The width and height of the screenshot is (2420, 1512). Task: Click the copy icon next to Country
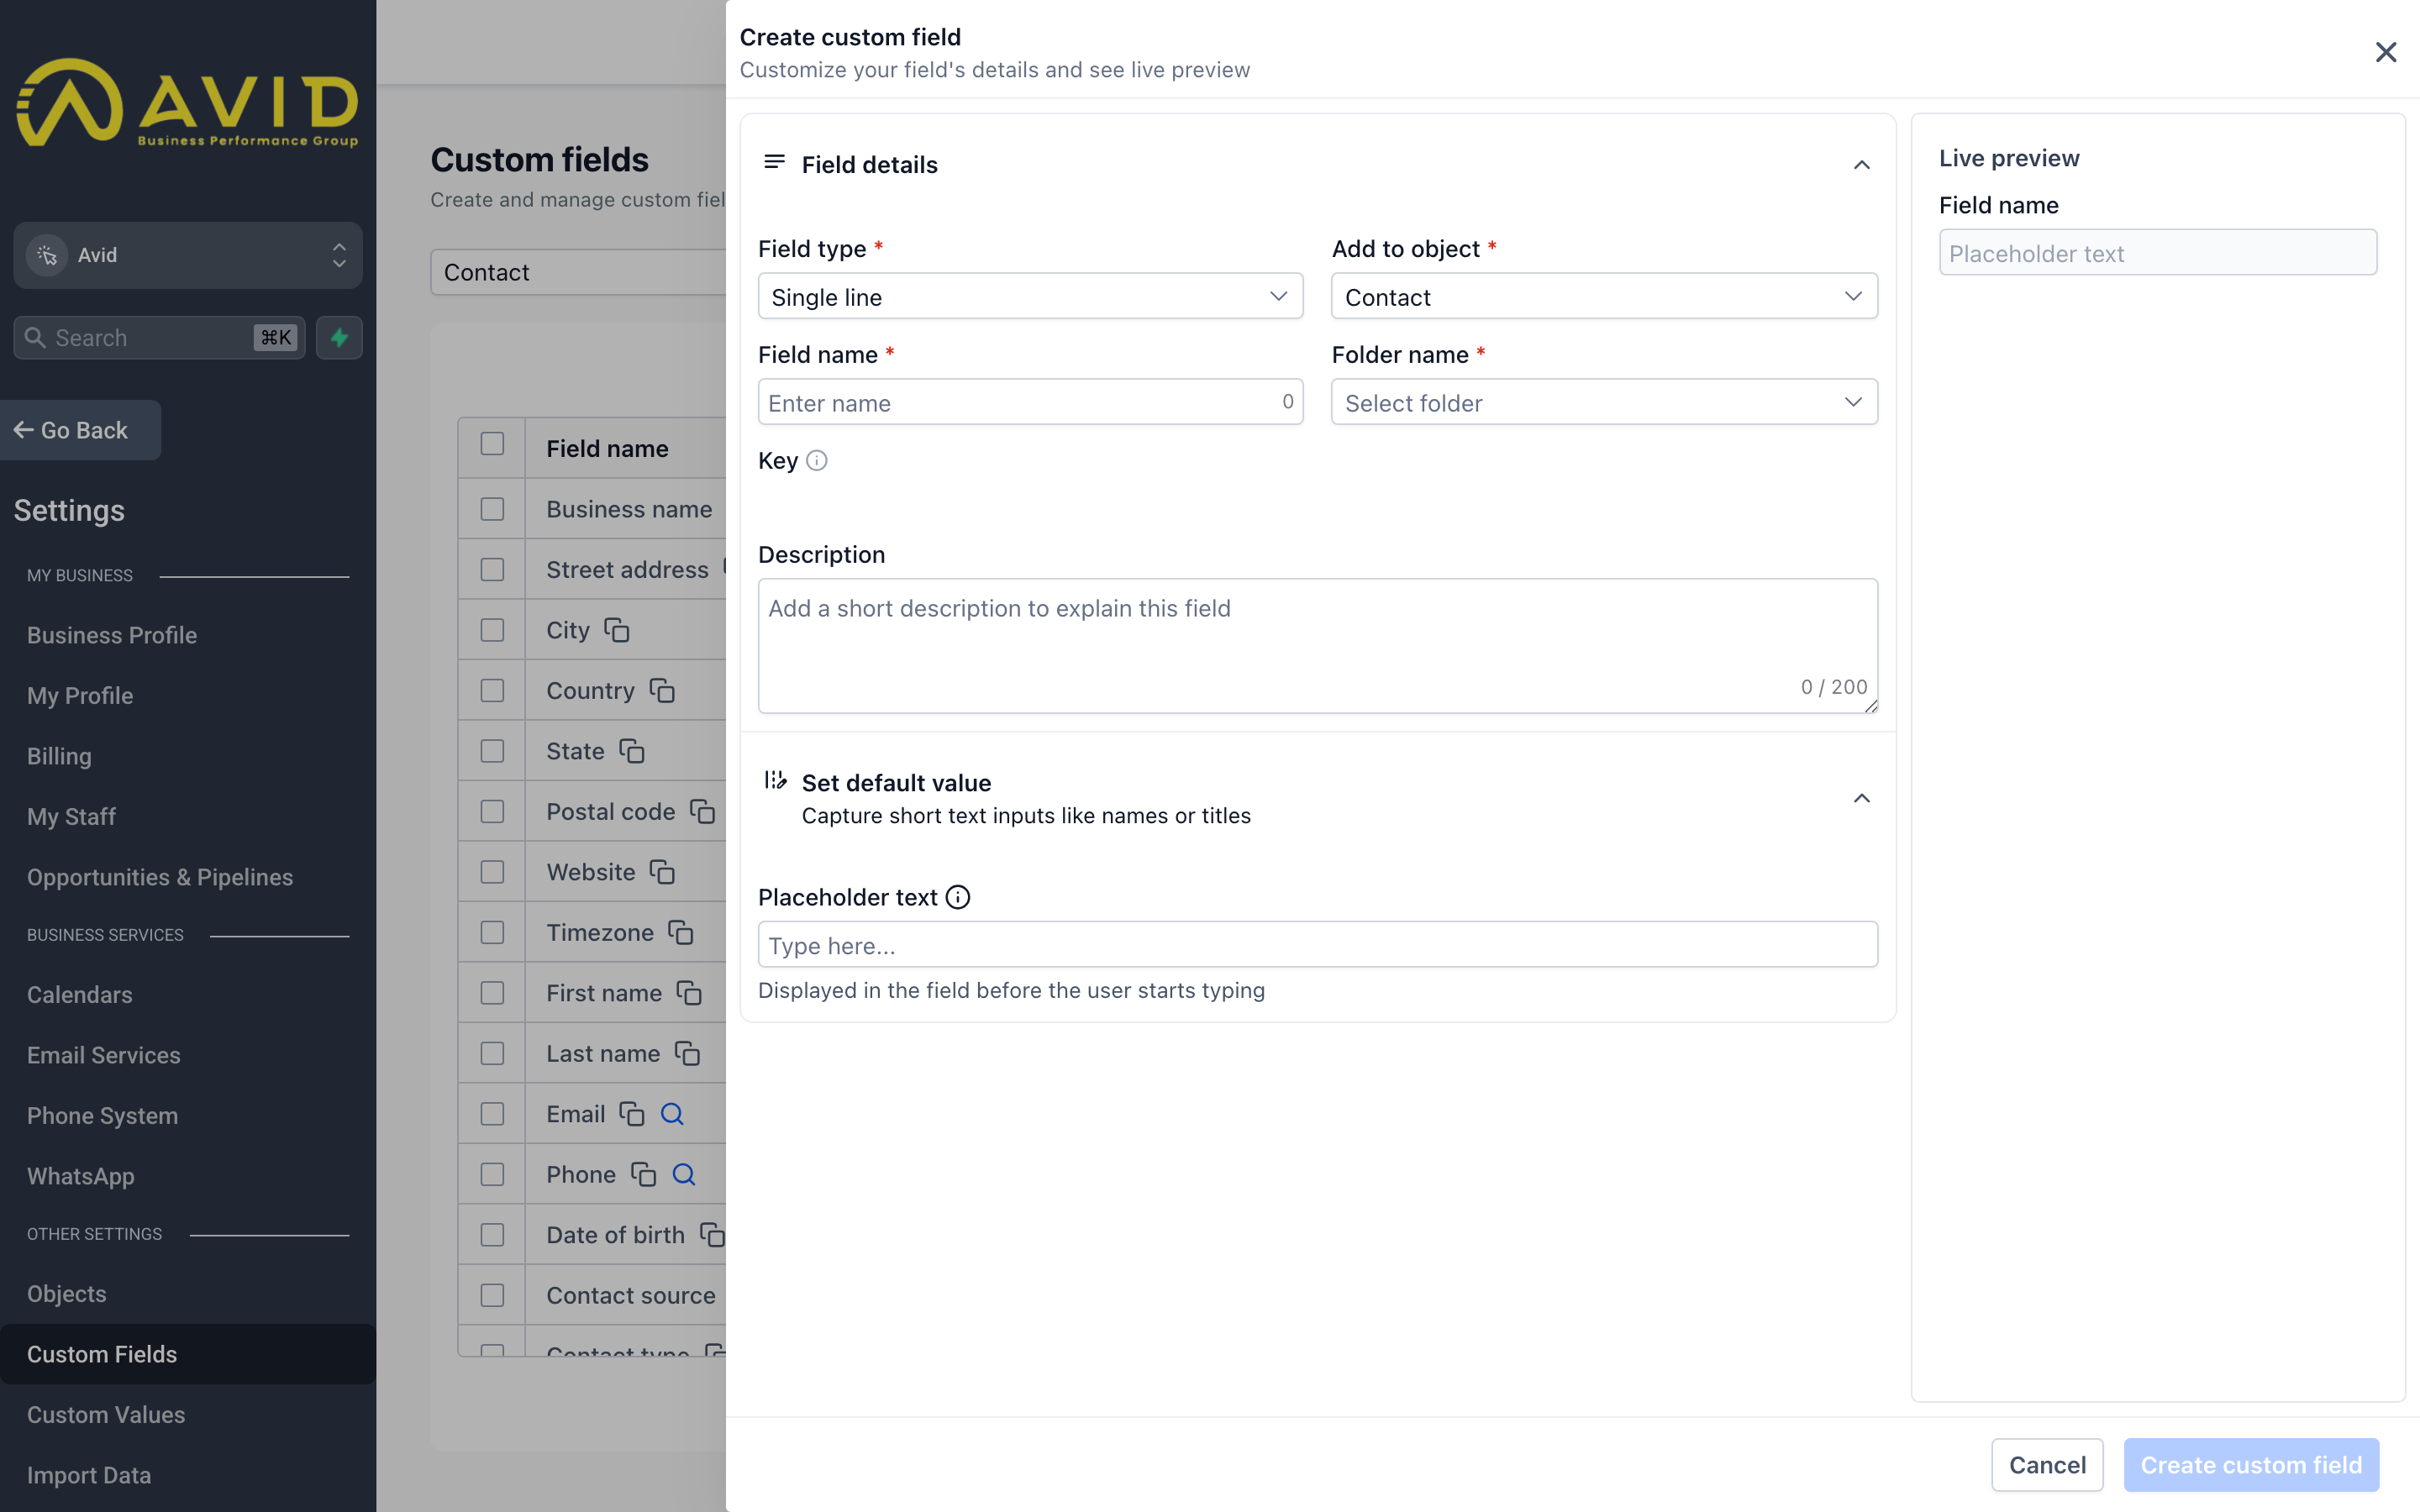pyautogui.click(x=661, y=690)
